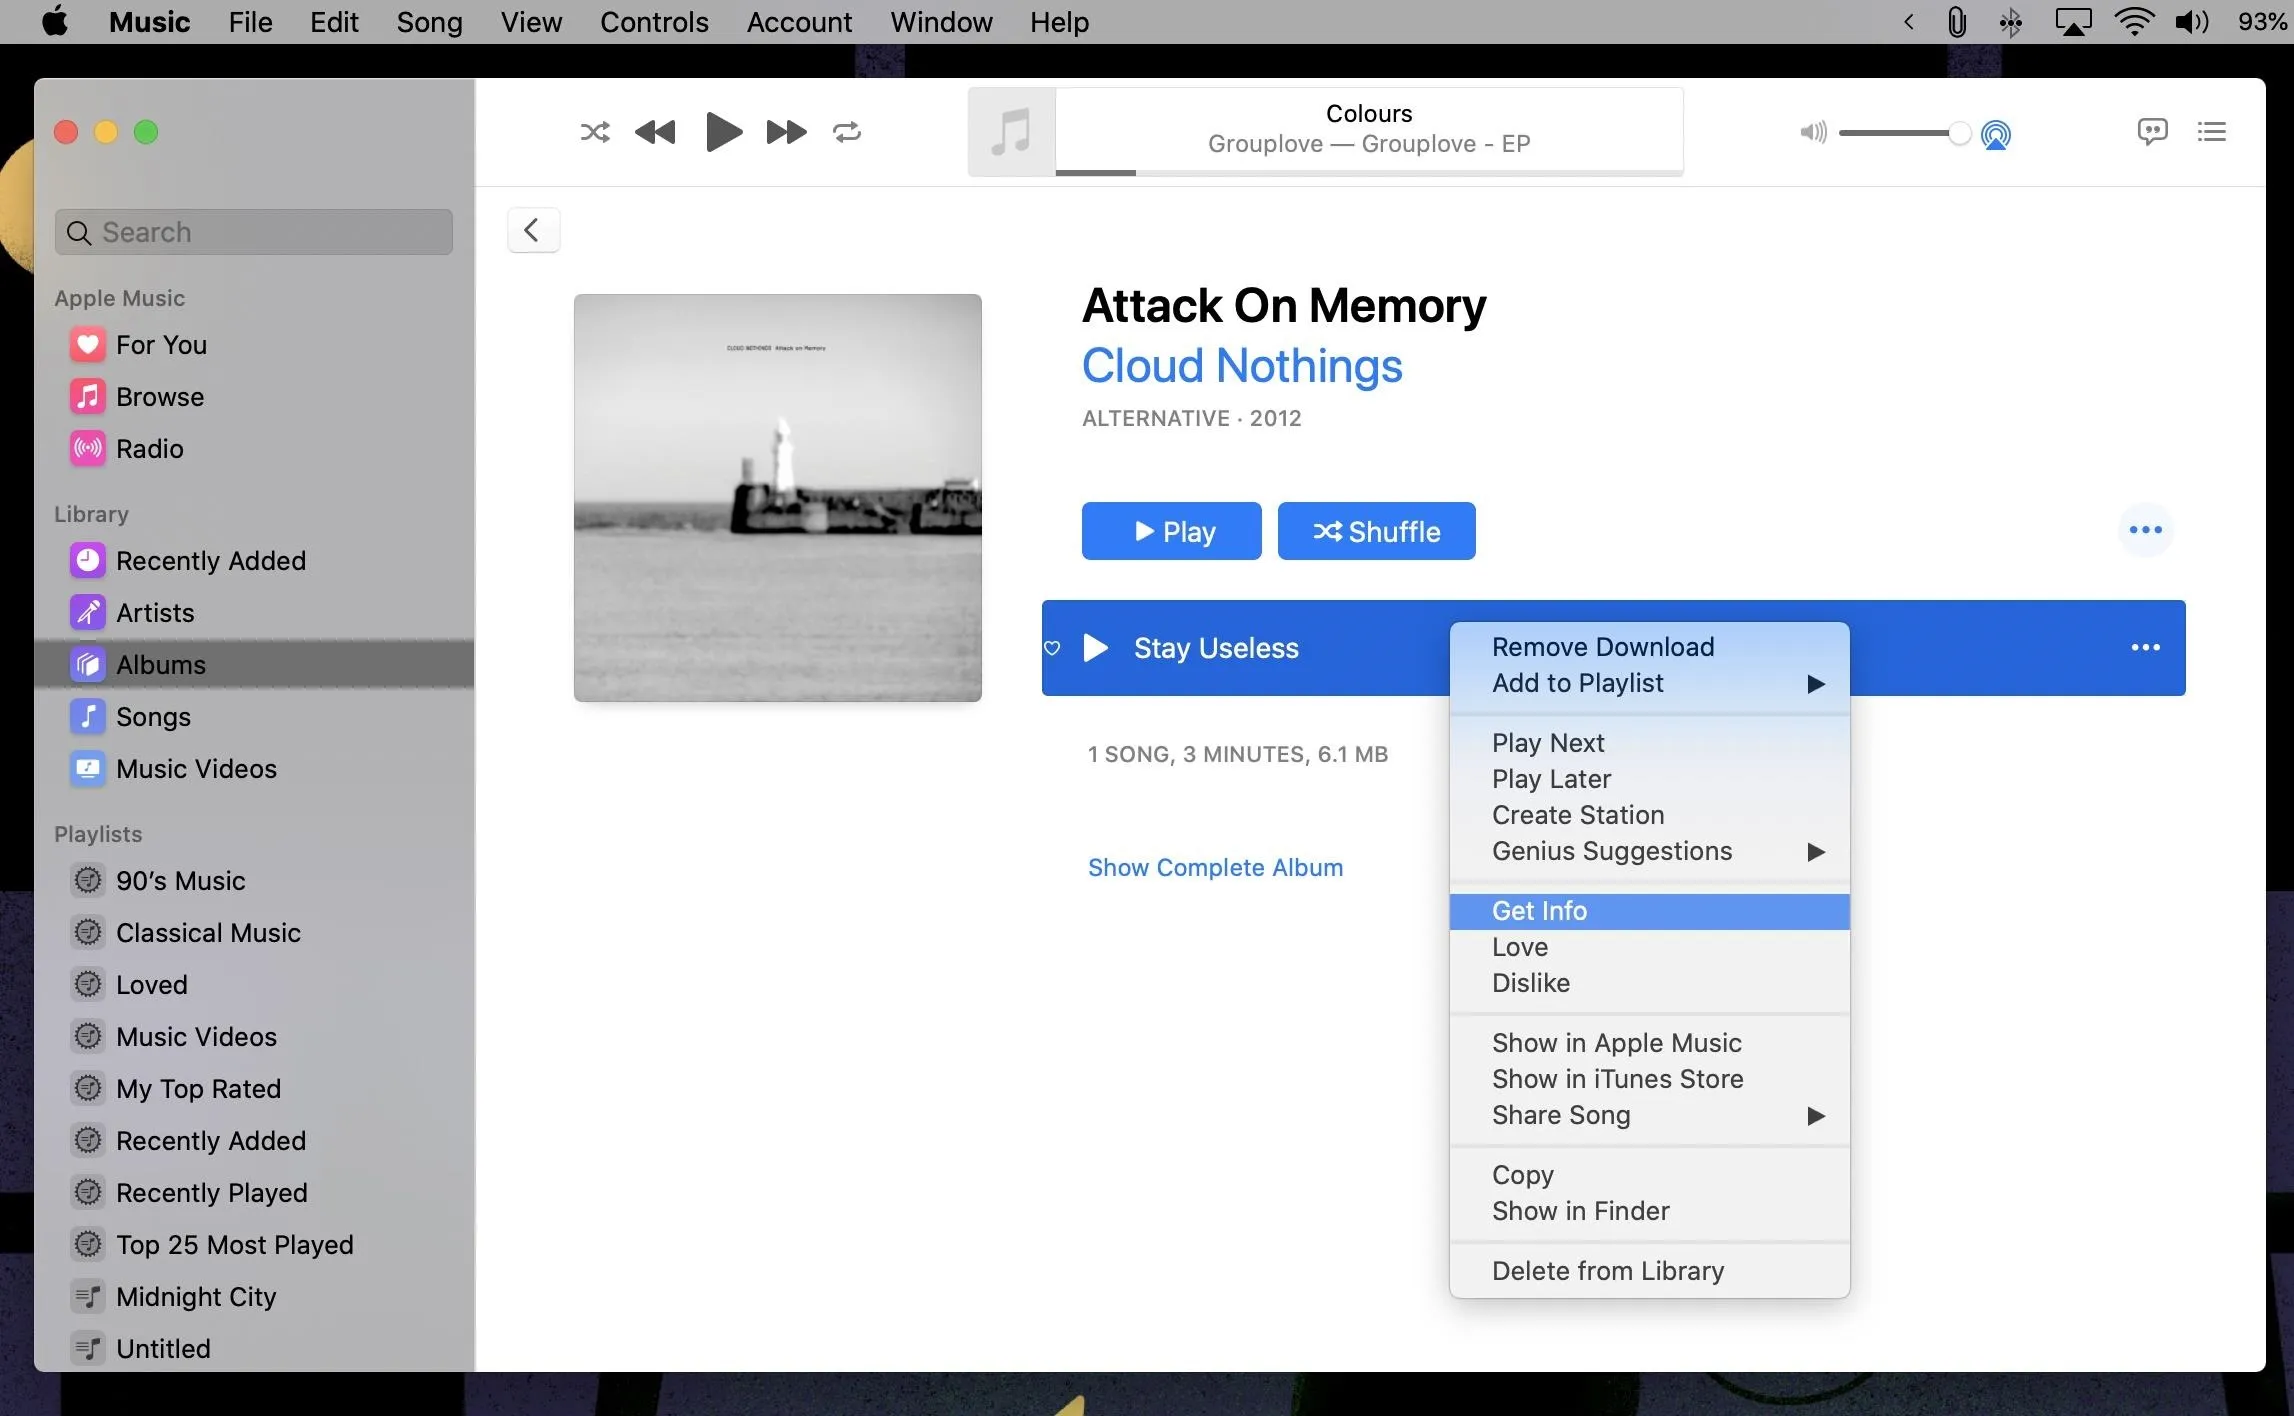This screenshot has width=2294, height=1416.
Task: Choose Show in Finder
Action: coord(1650,1211)
